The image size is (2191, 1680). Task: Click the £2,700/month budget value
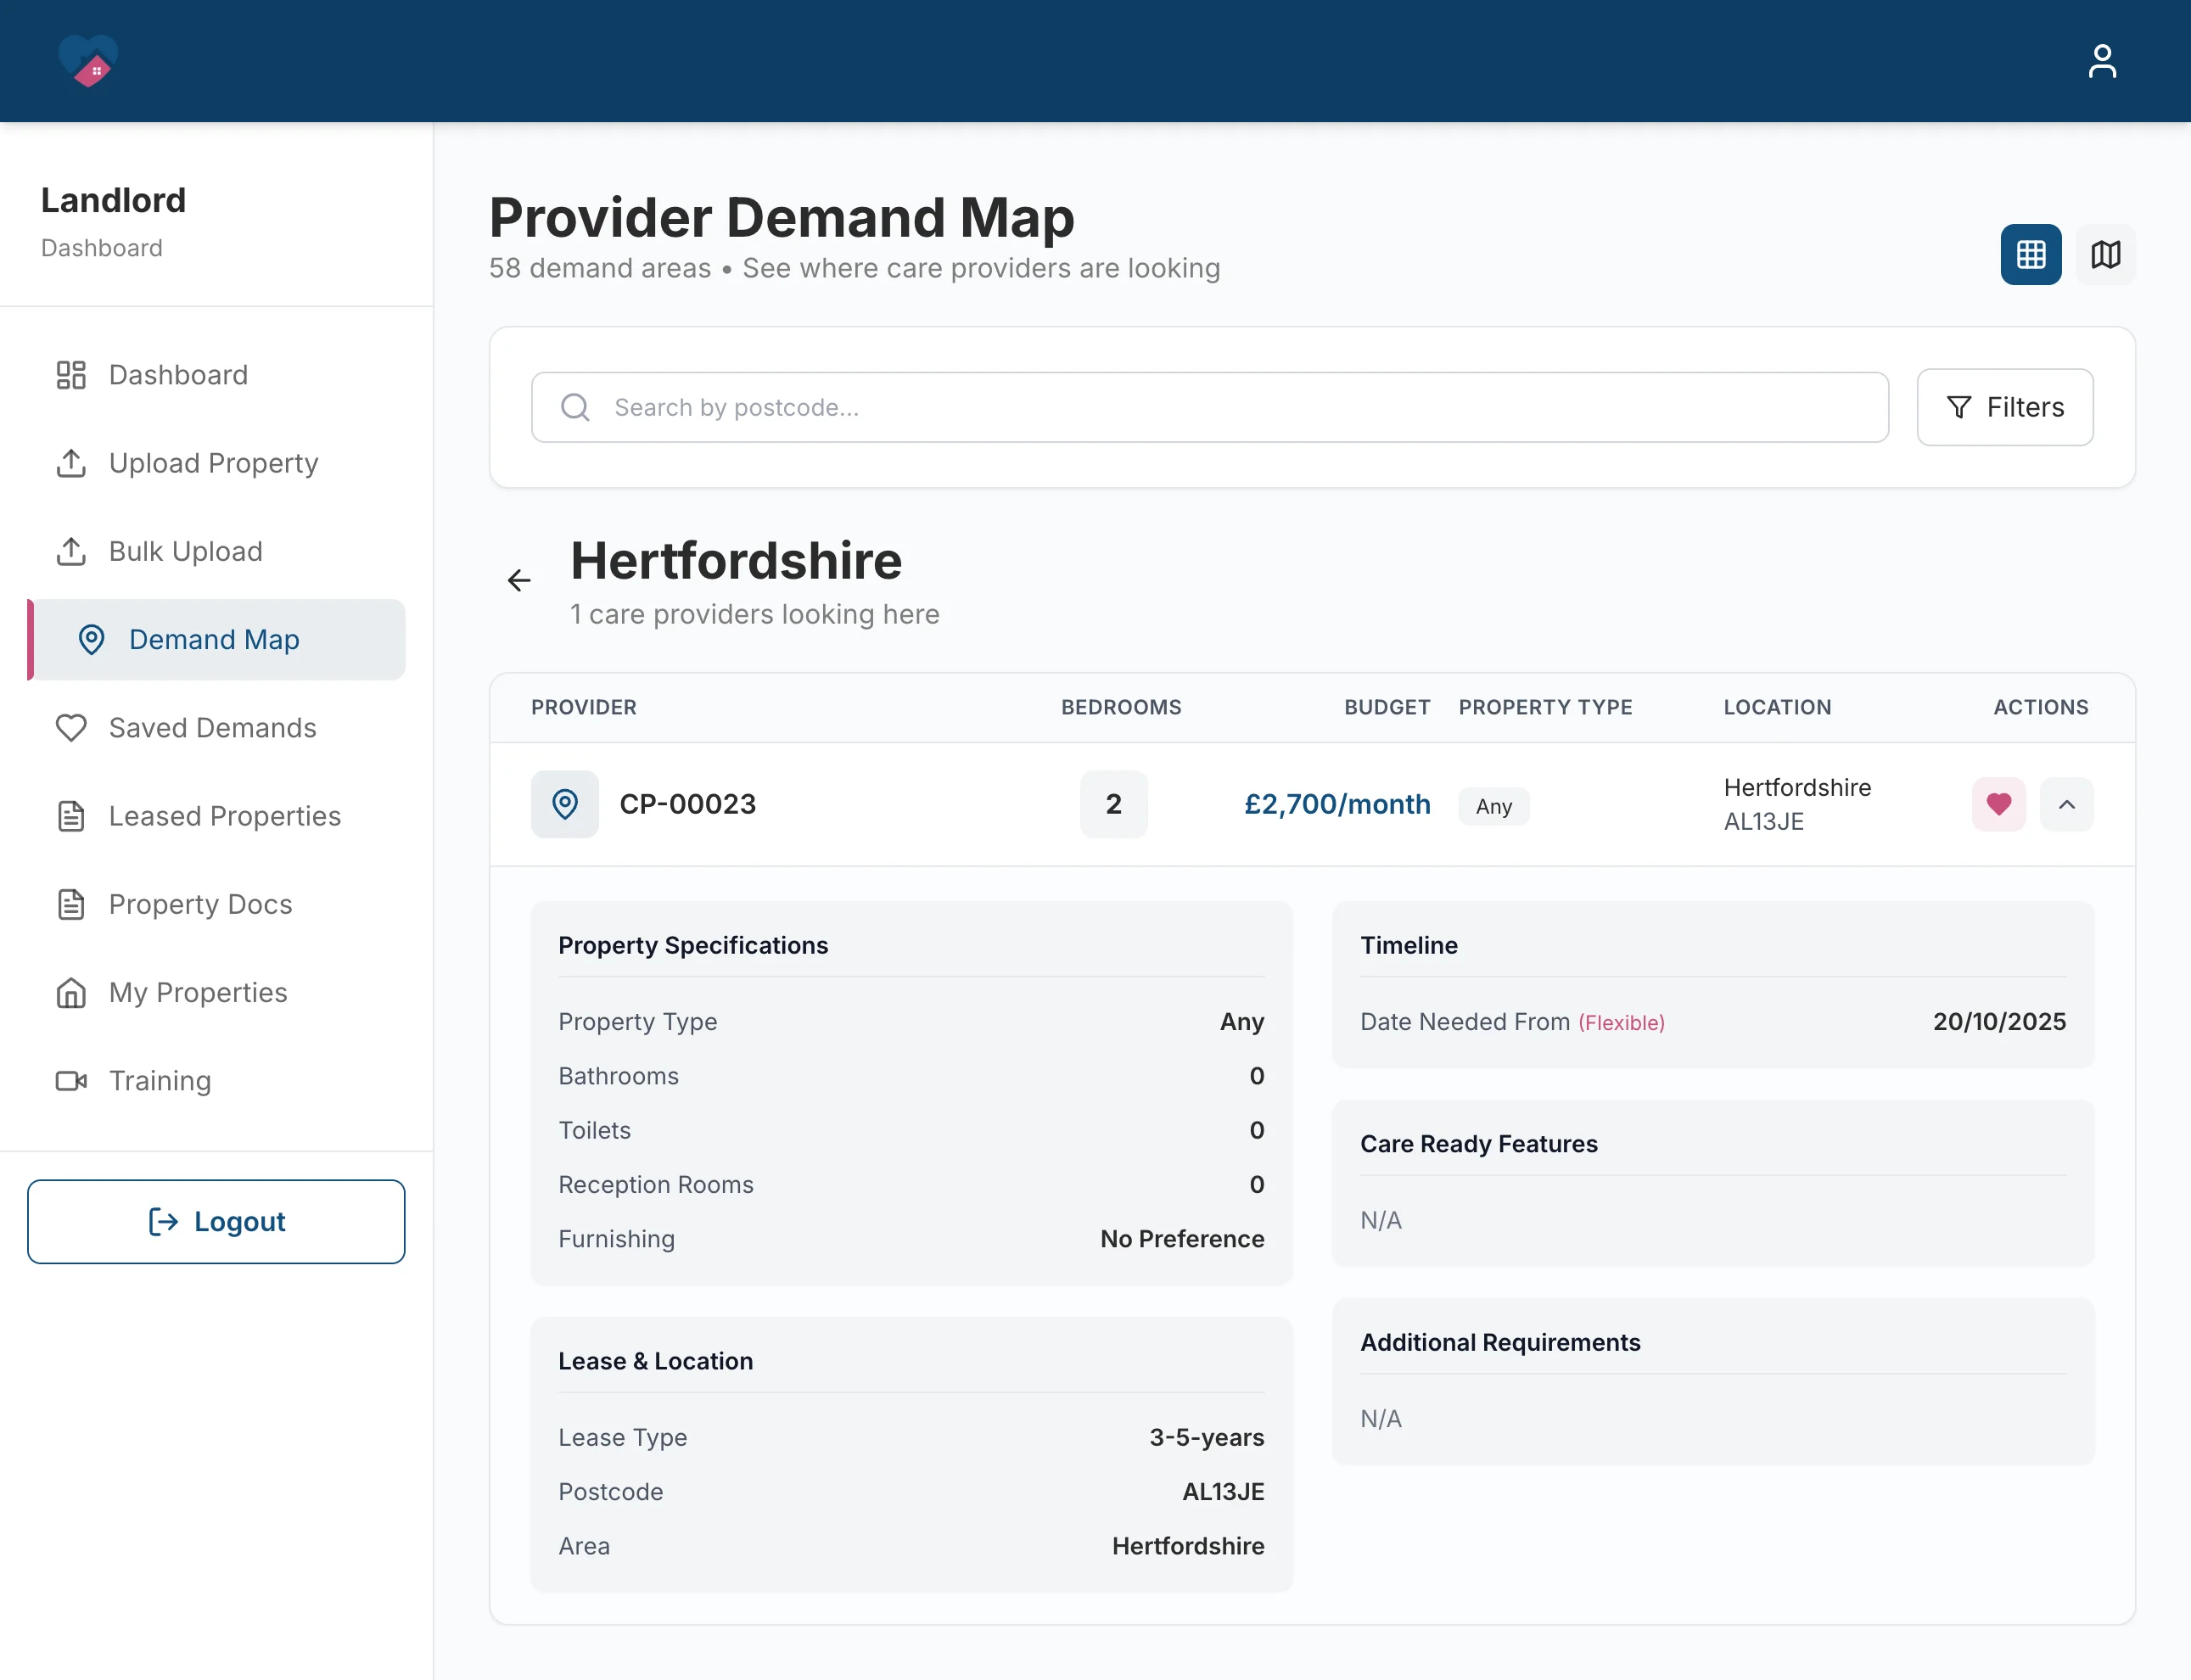point(1337,804)
